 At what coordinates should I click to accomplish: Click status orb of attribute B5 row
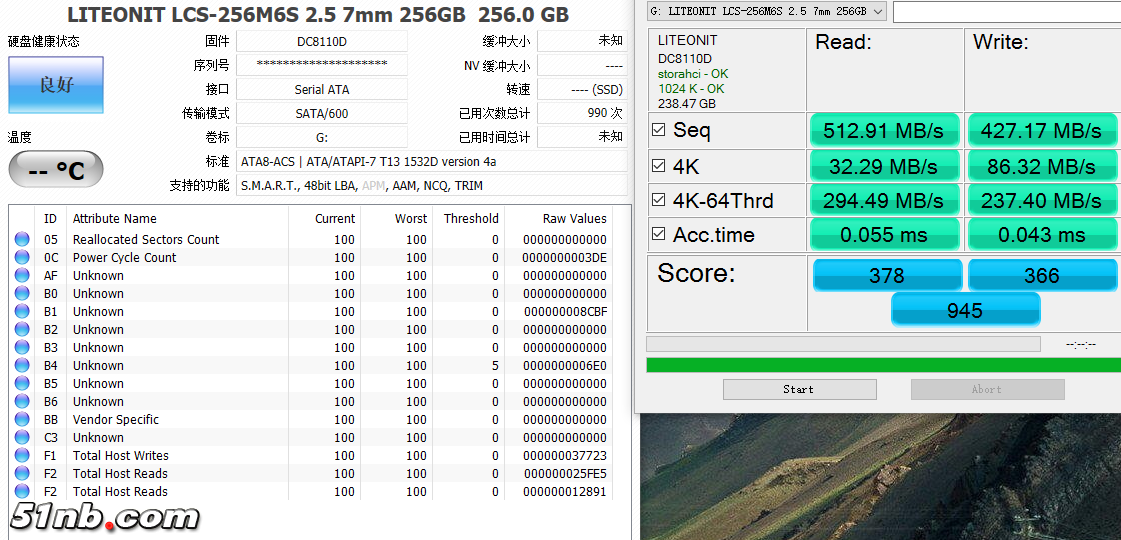click(22, 383)
